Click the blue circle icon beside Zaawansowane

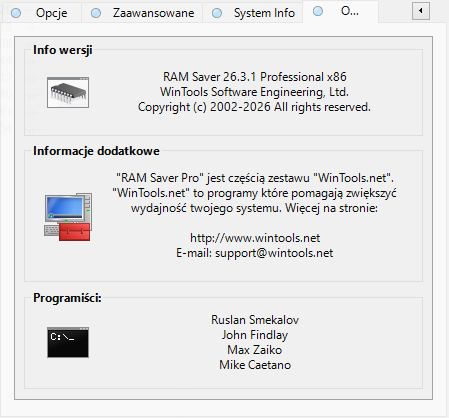96,13
